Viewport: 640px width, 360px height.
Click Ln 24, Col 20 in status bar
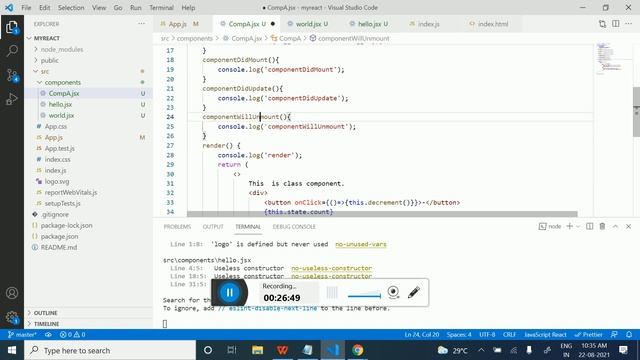[x=422, y=334]
